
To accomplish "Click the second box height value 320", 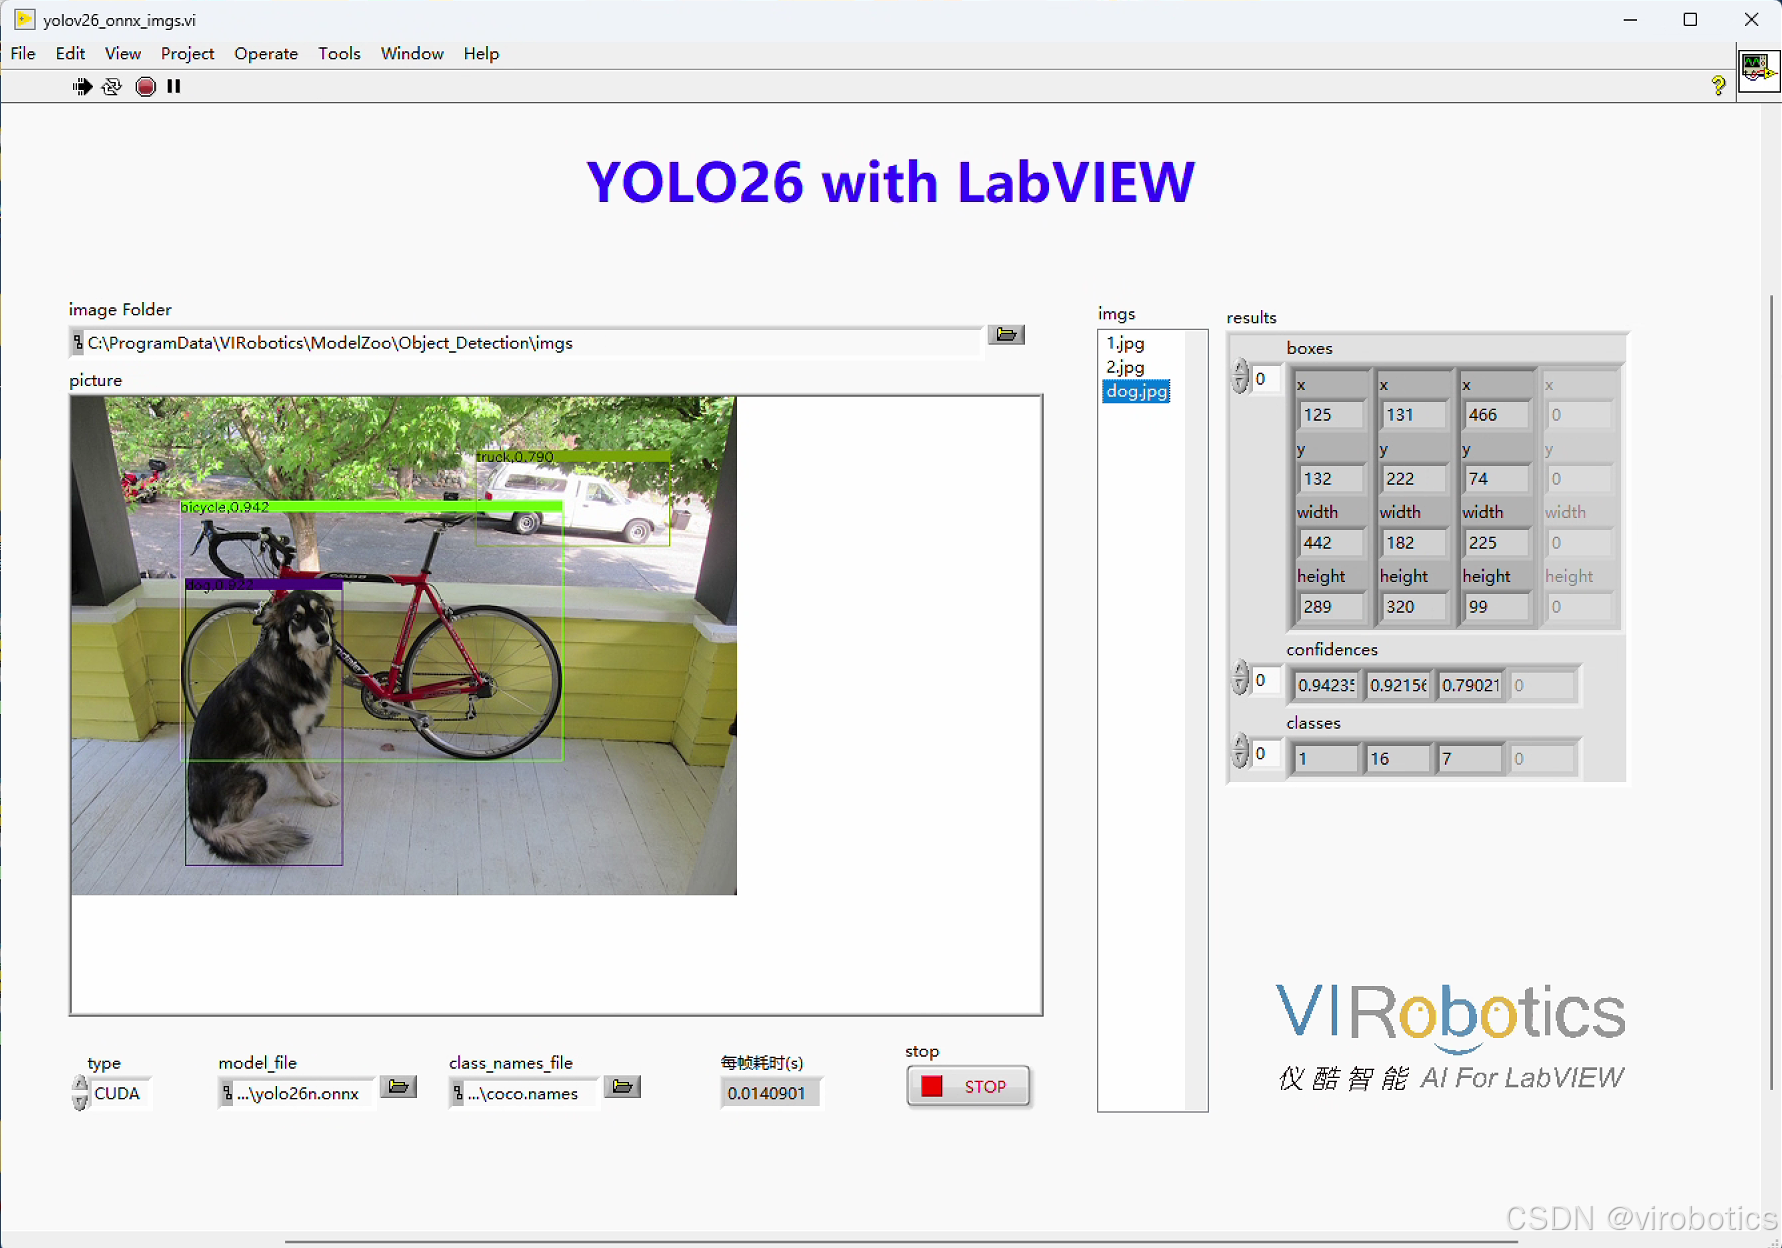I will (1414, 607).
